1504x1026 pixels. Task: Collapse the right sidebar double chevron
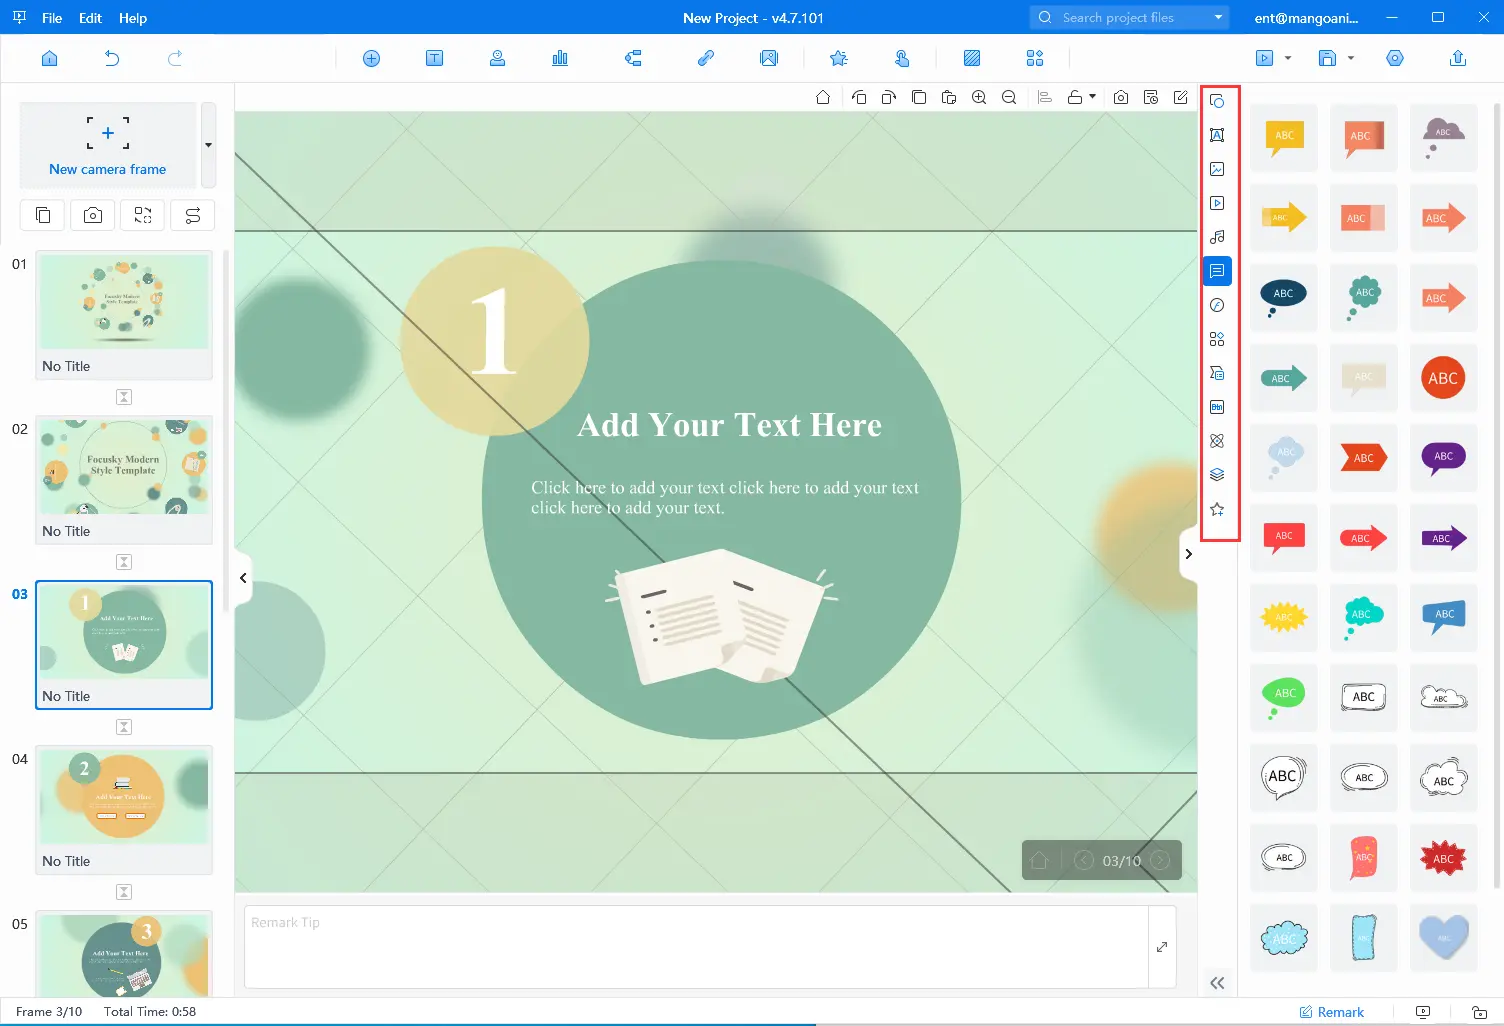pos(1217,983)
